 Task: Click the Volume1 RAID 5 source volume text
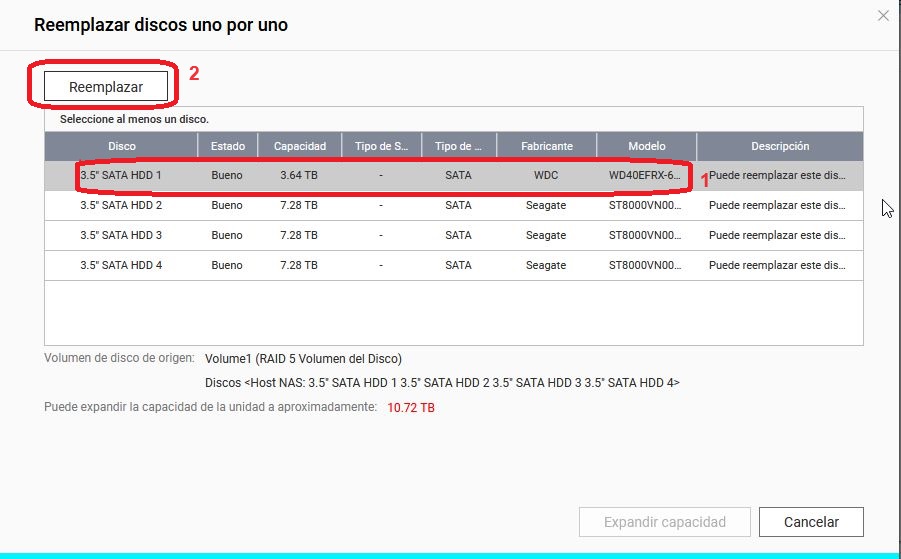point(303,358)
